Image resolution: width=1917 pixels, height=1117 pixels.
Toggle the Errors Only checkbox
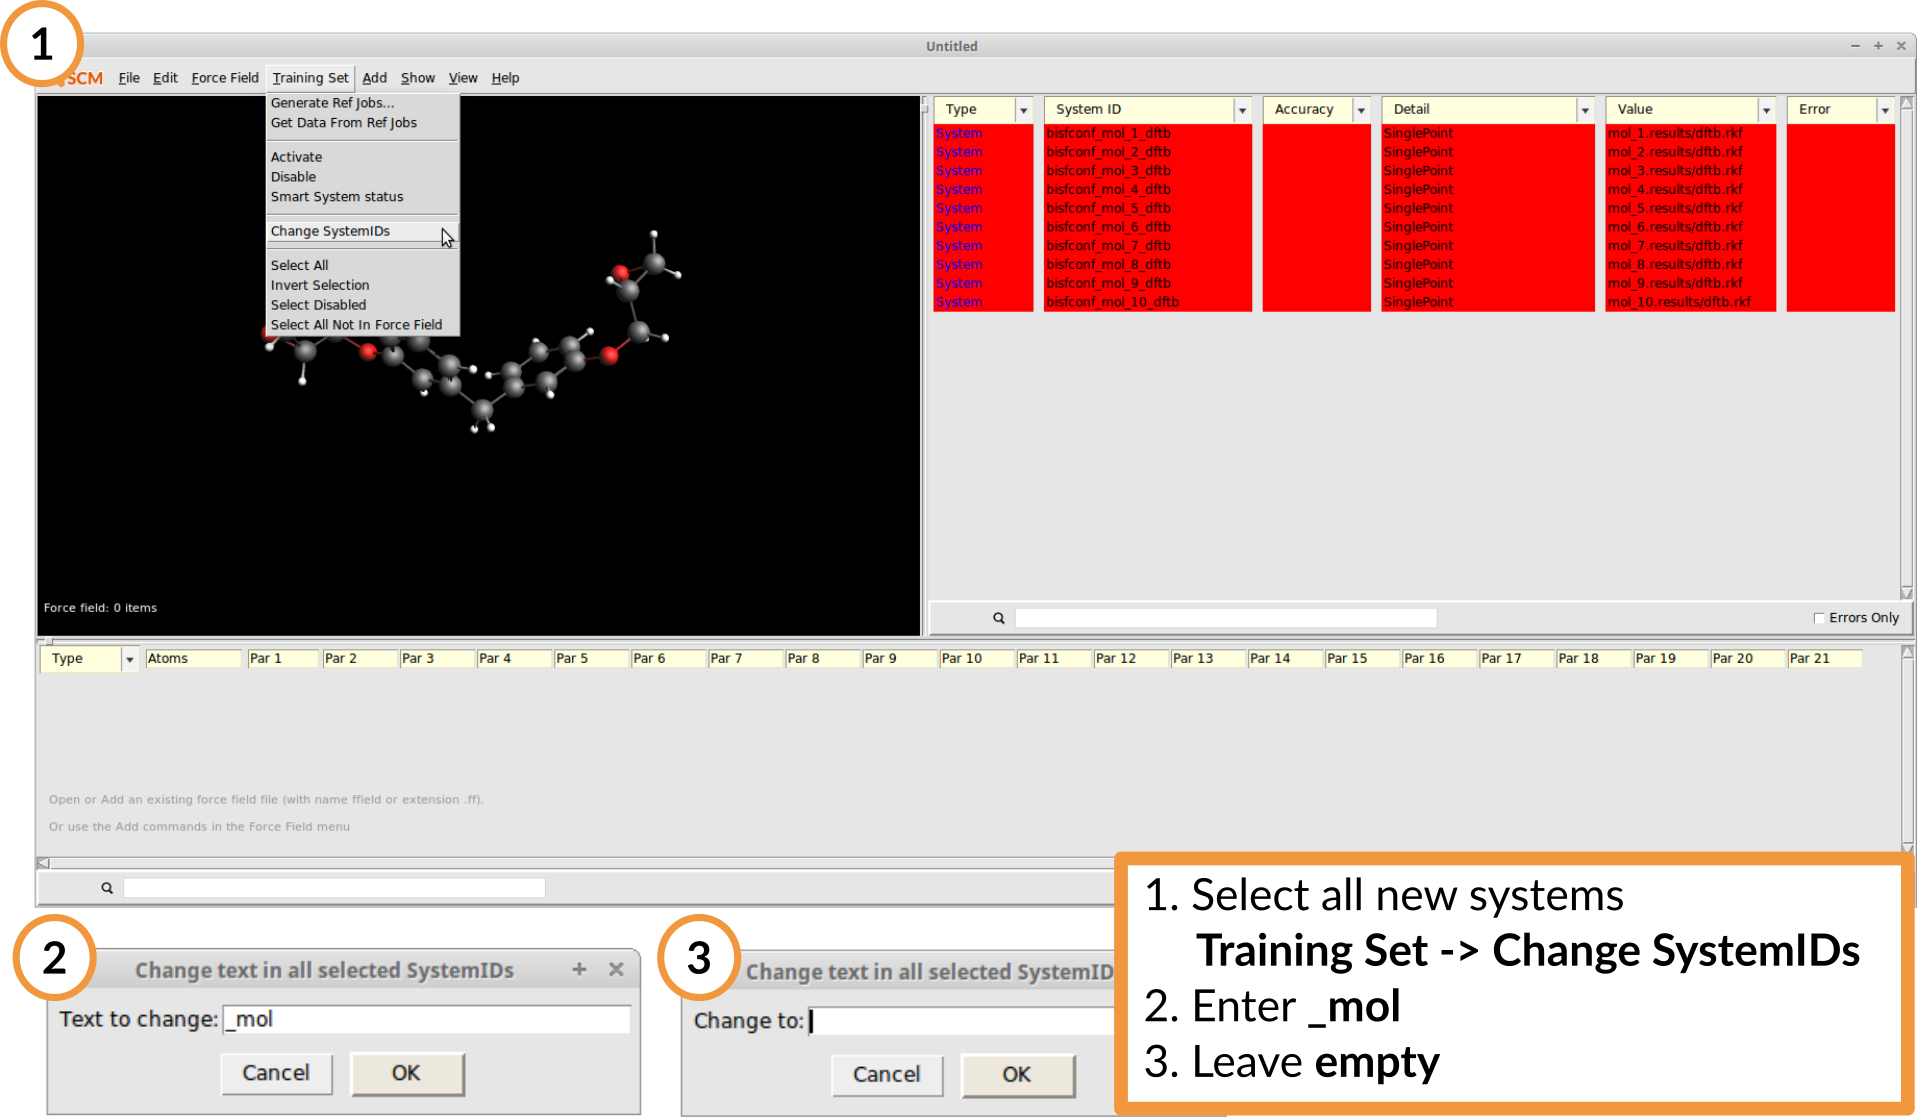1819,618
